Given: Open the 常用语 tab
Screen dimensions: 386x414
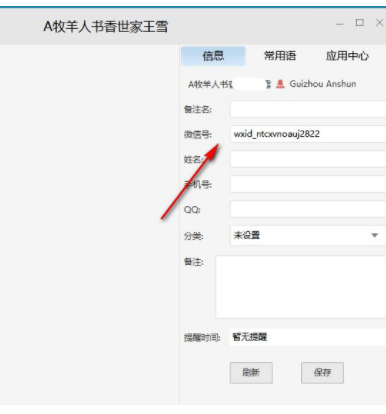Looking at the screenshot, I should pos(280,56).
